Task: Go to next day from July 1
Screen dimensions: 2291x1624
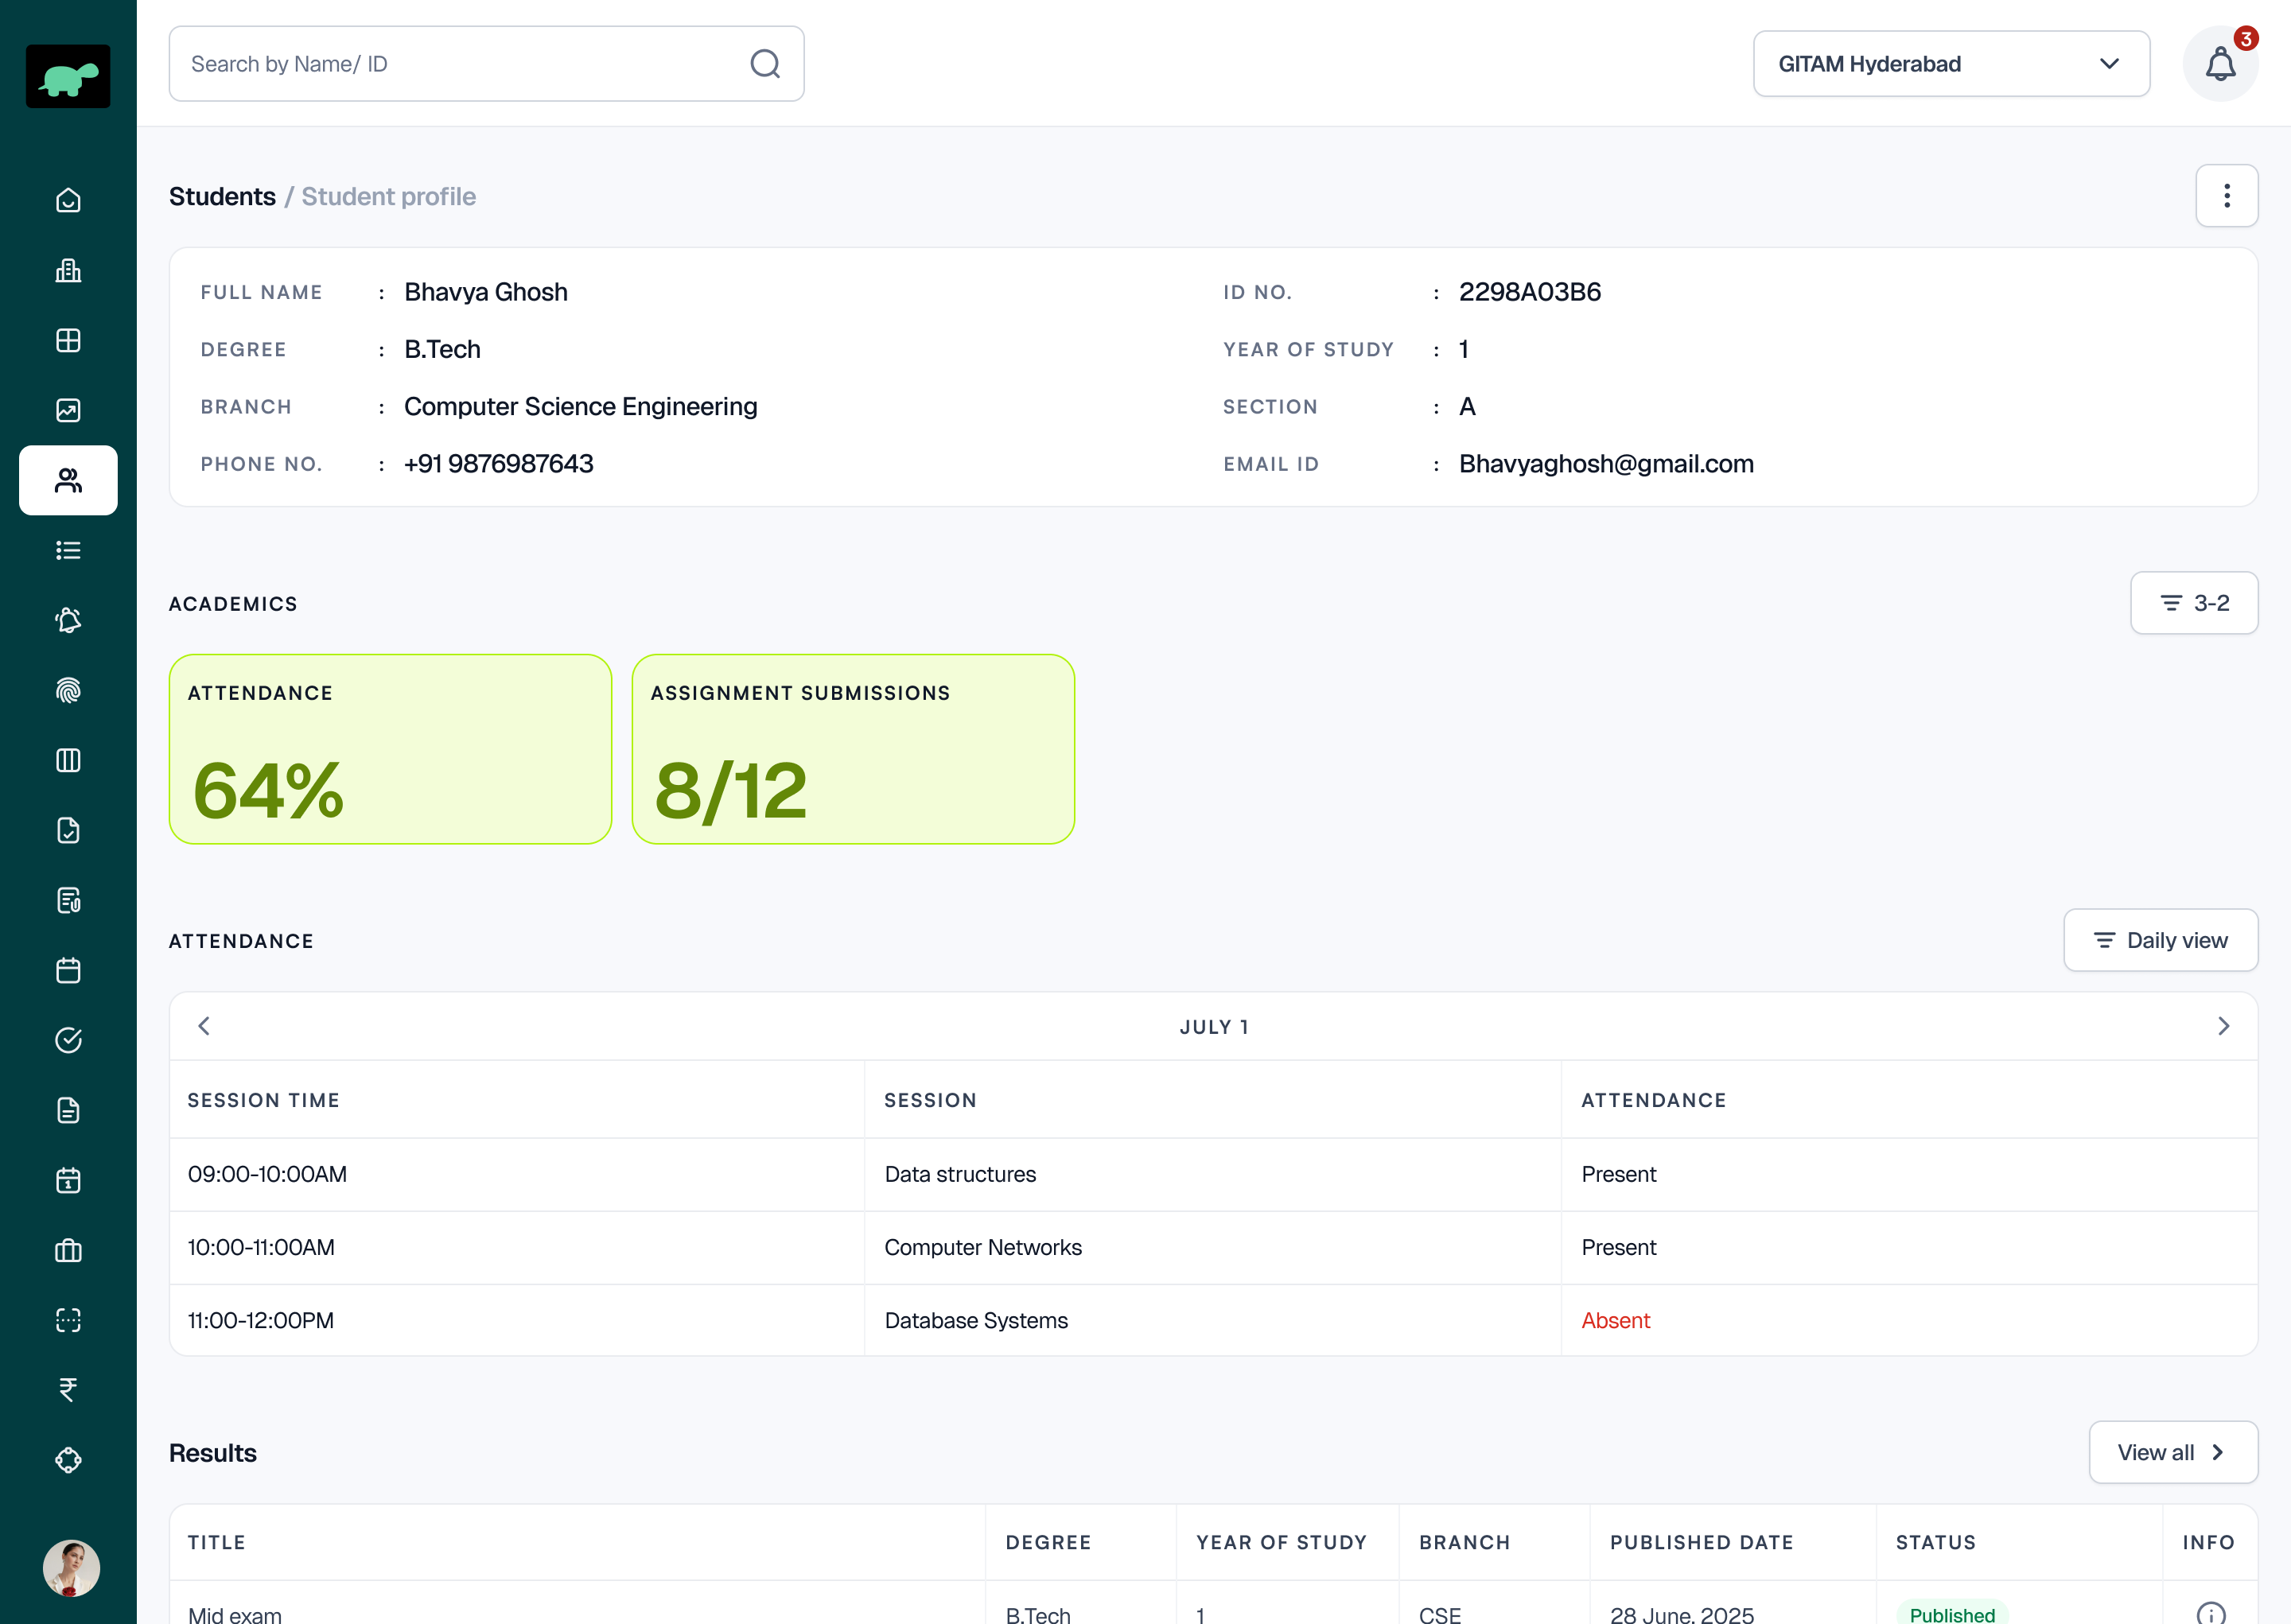Action: click(2224, 1025)
